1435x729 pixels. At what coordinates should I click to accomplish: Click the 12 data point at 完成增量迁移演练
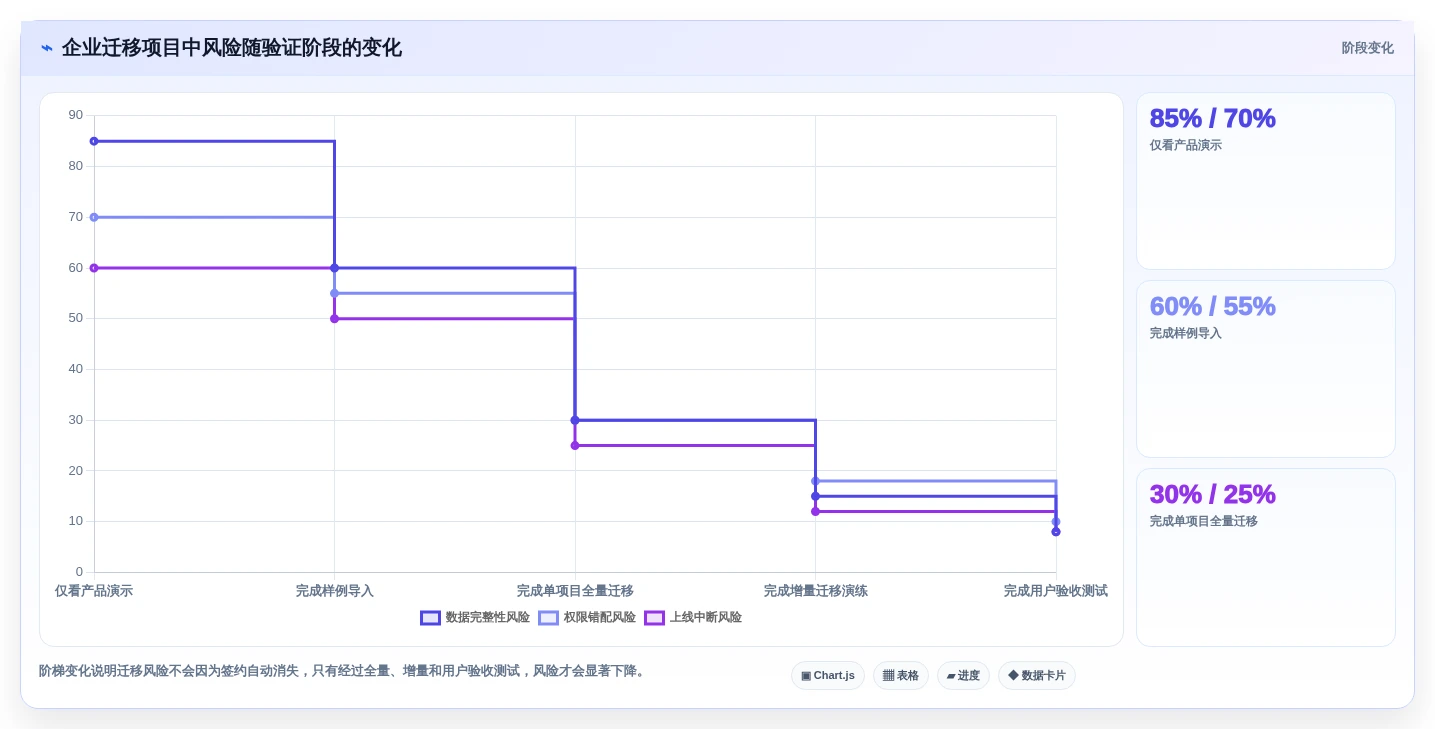click(x=815, y=511)
